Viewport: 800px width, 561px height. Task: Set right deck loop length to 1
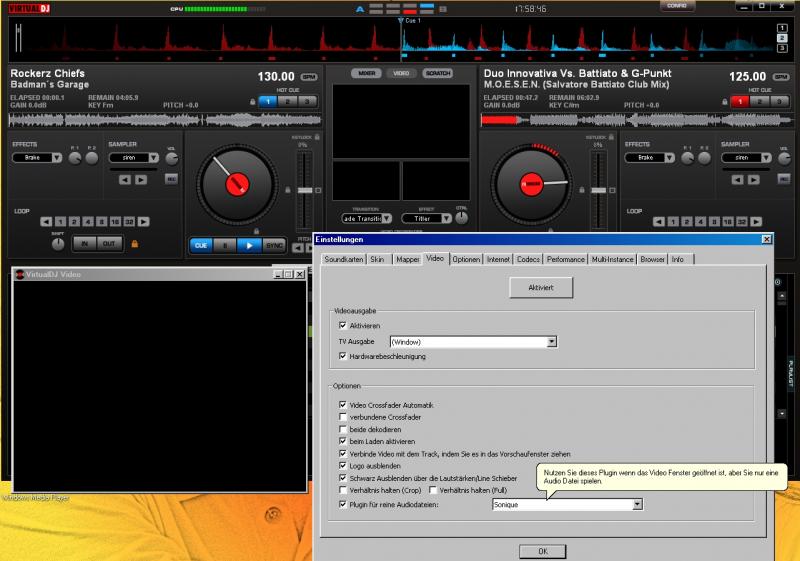[x=673, y=221]
